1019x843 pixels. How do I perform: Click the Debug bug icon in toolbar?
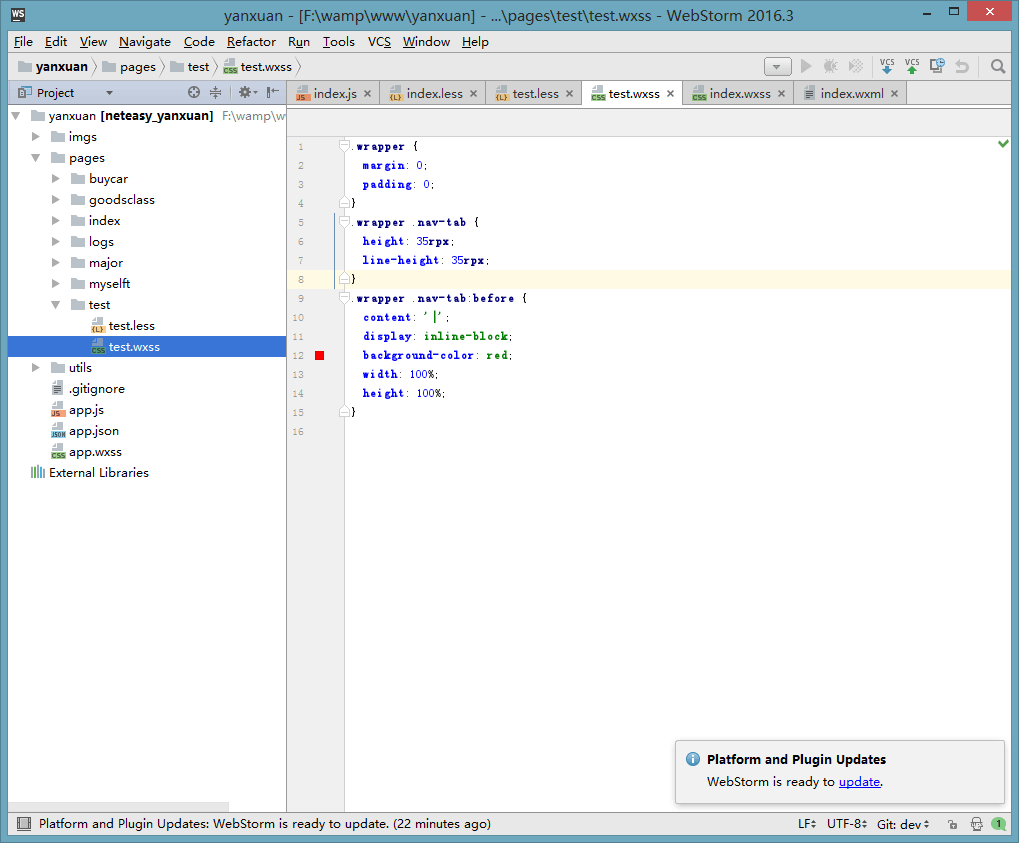(831, 66)
